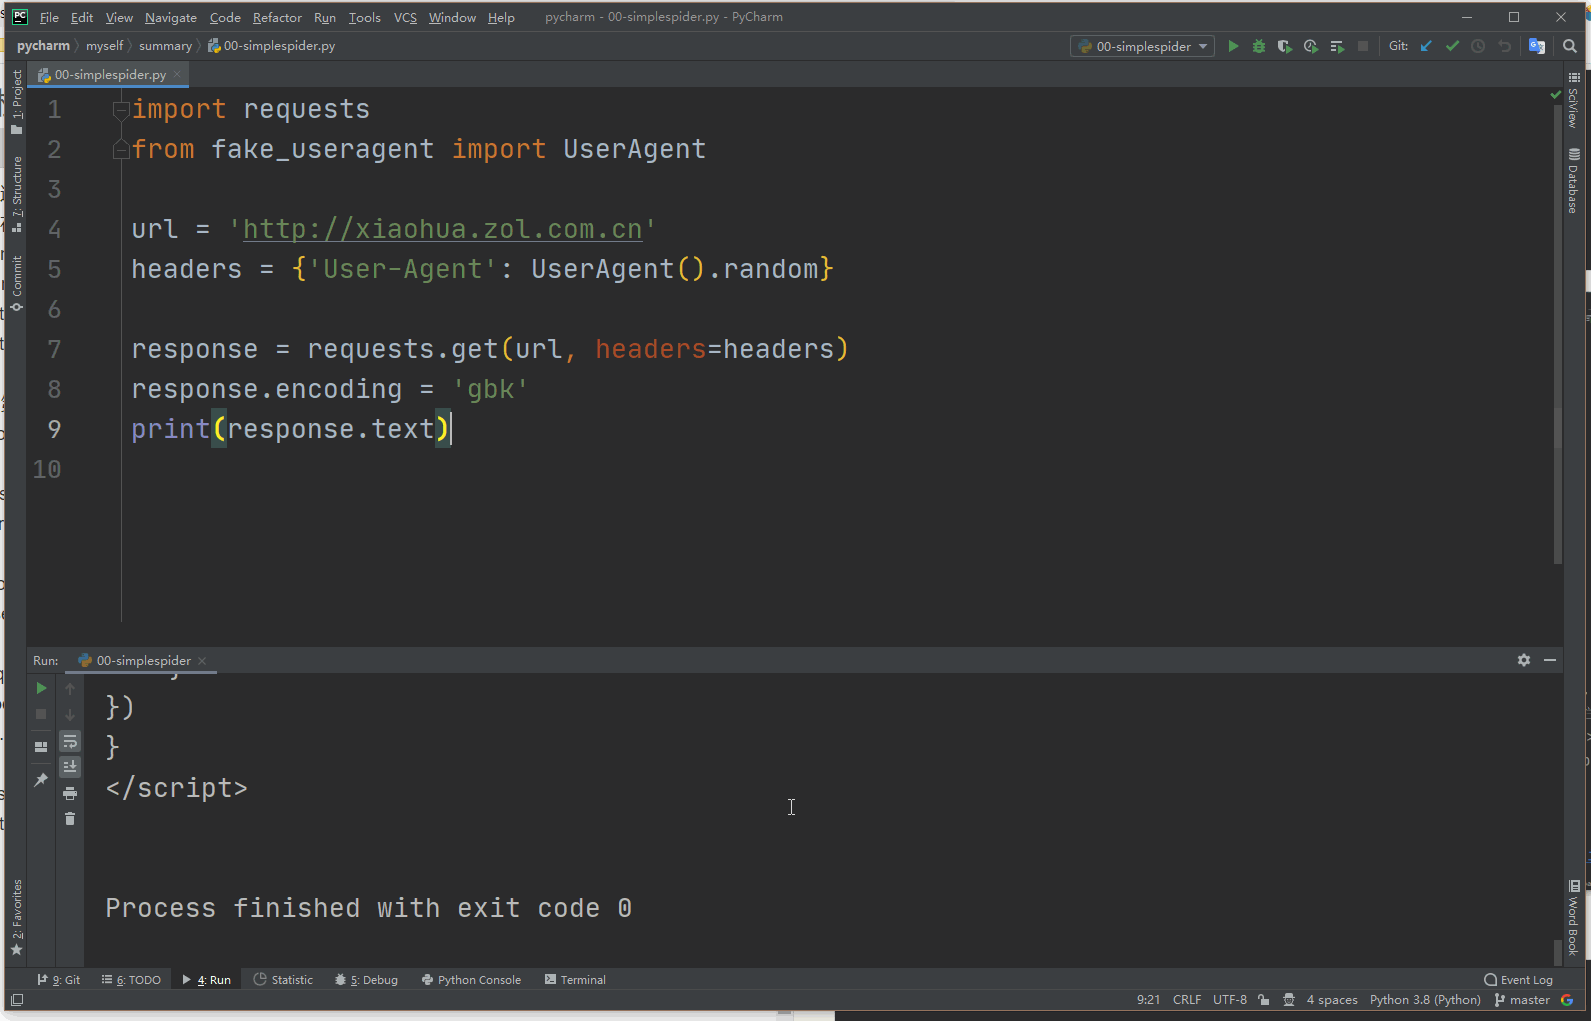Show Git history via the clock icon
This screenshot has width=1591, height=1021.
(1478, 46)
